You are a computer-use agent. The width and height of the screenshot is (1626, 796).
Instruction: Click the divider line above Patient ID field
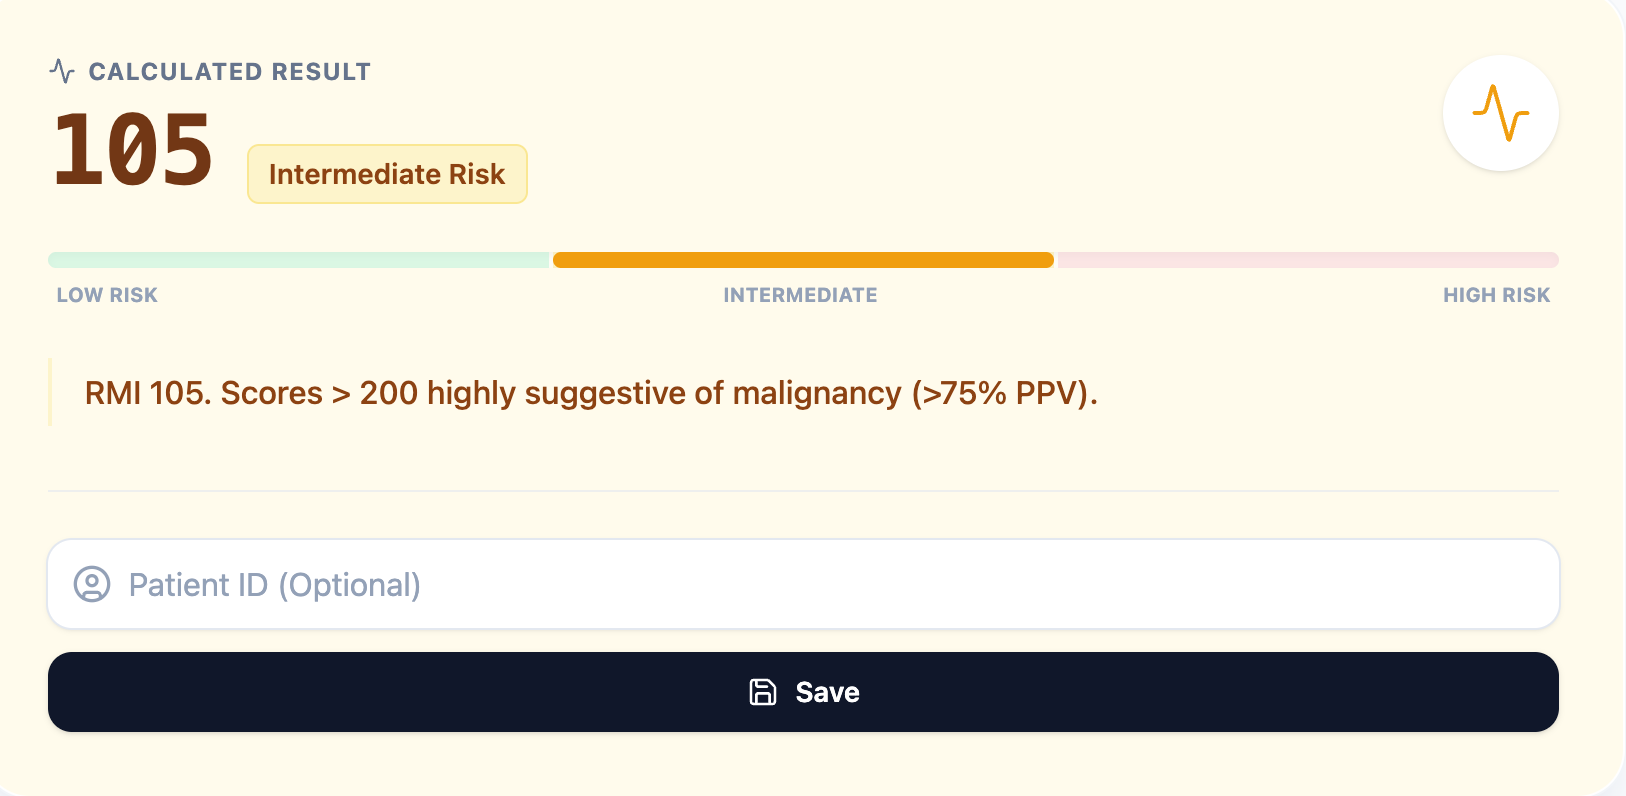coord(803,491)
